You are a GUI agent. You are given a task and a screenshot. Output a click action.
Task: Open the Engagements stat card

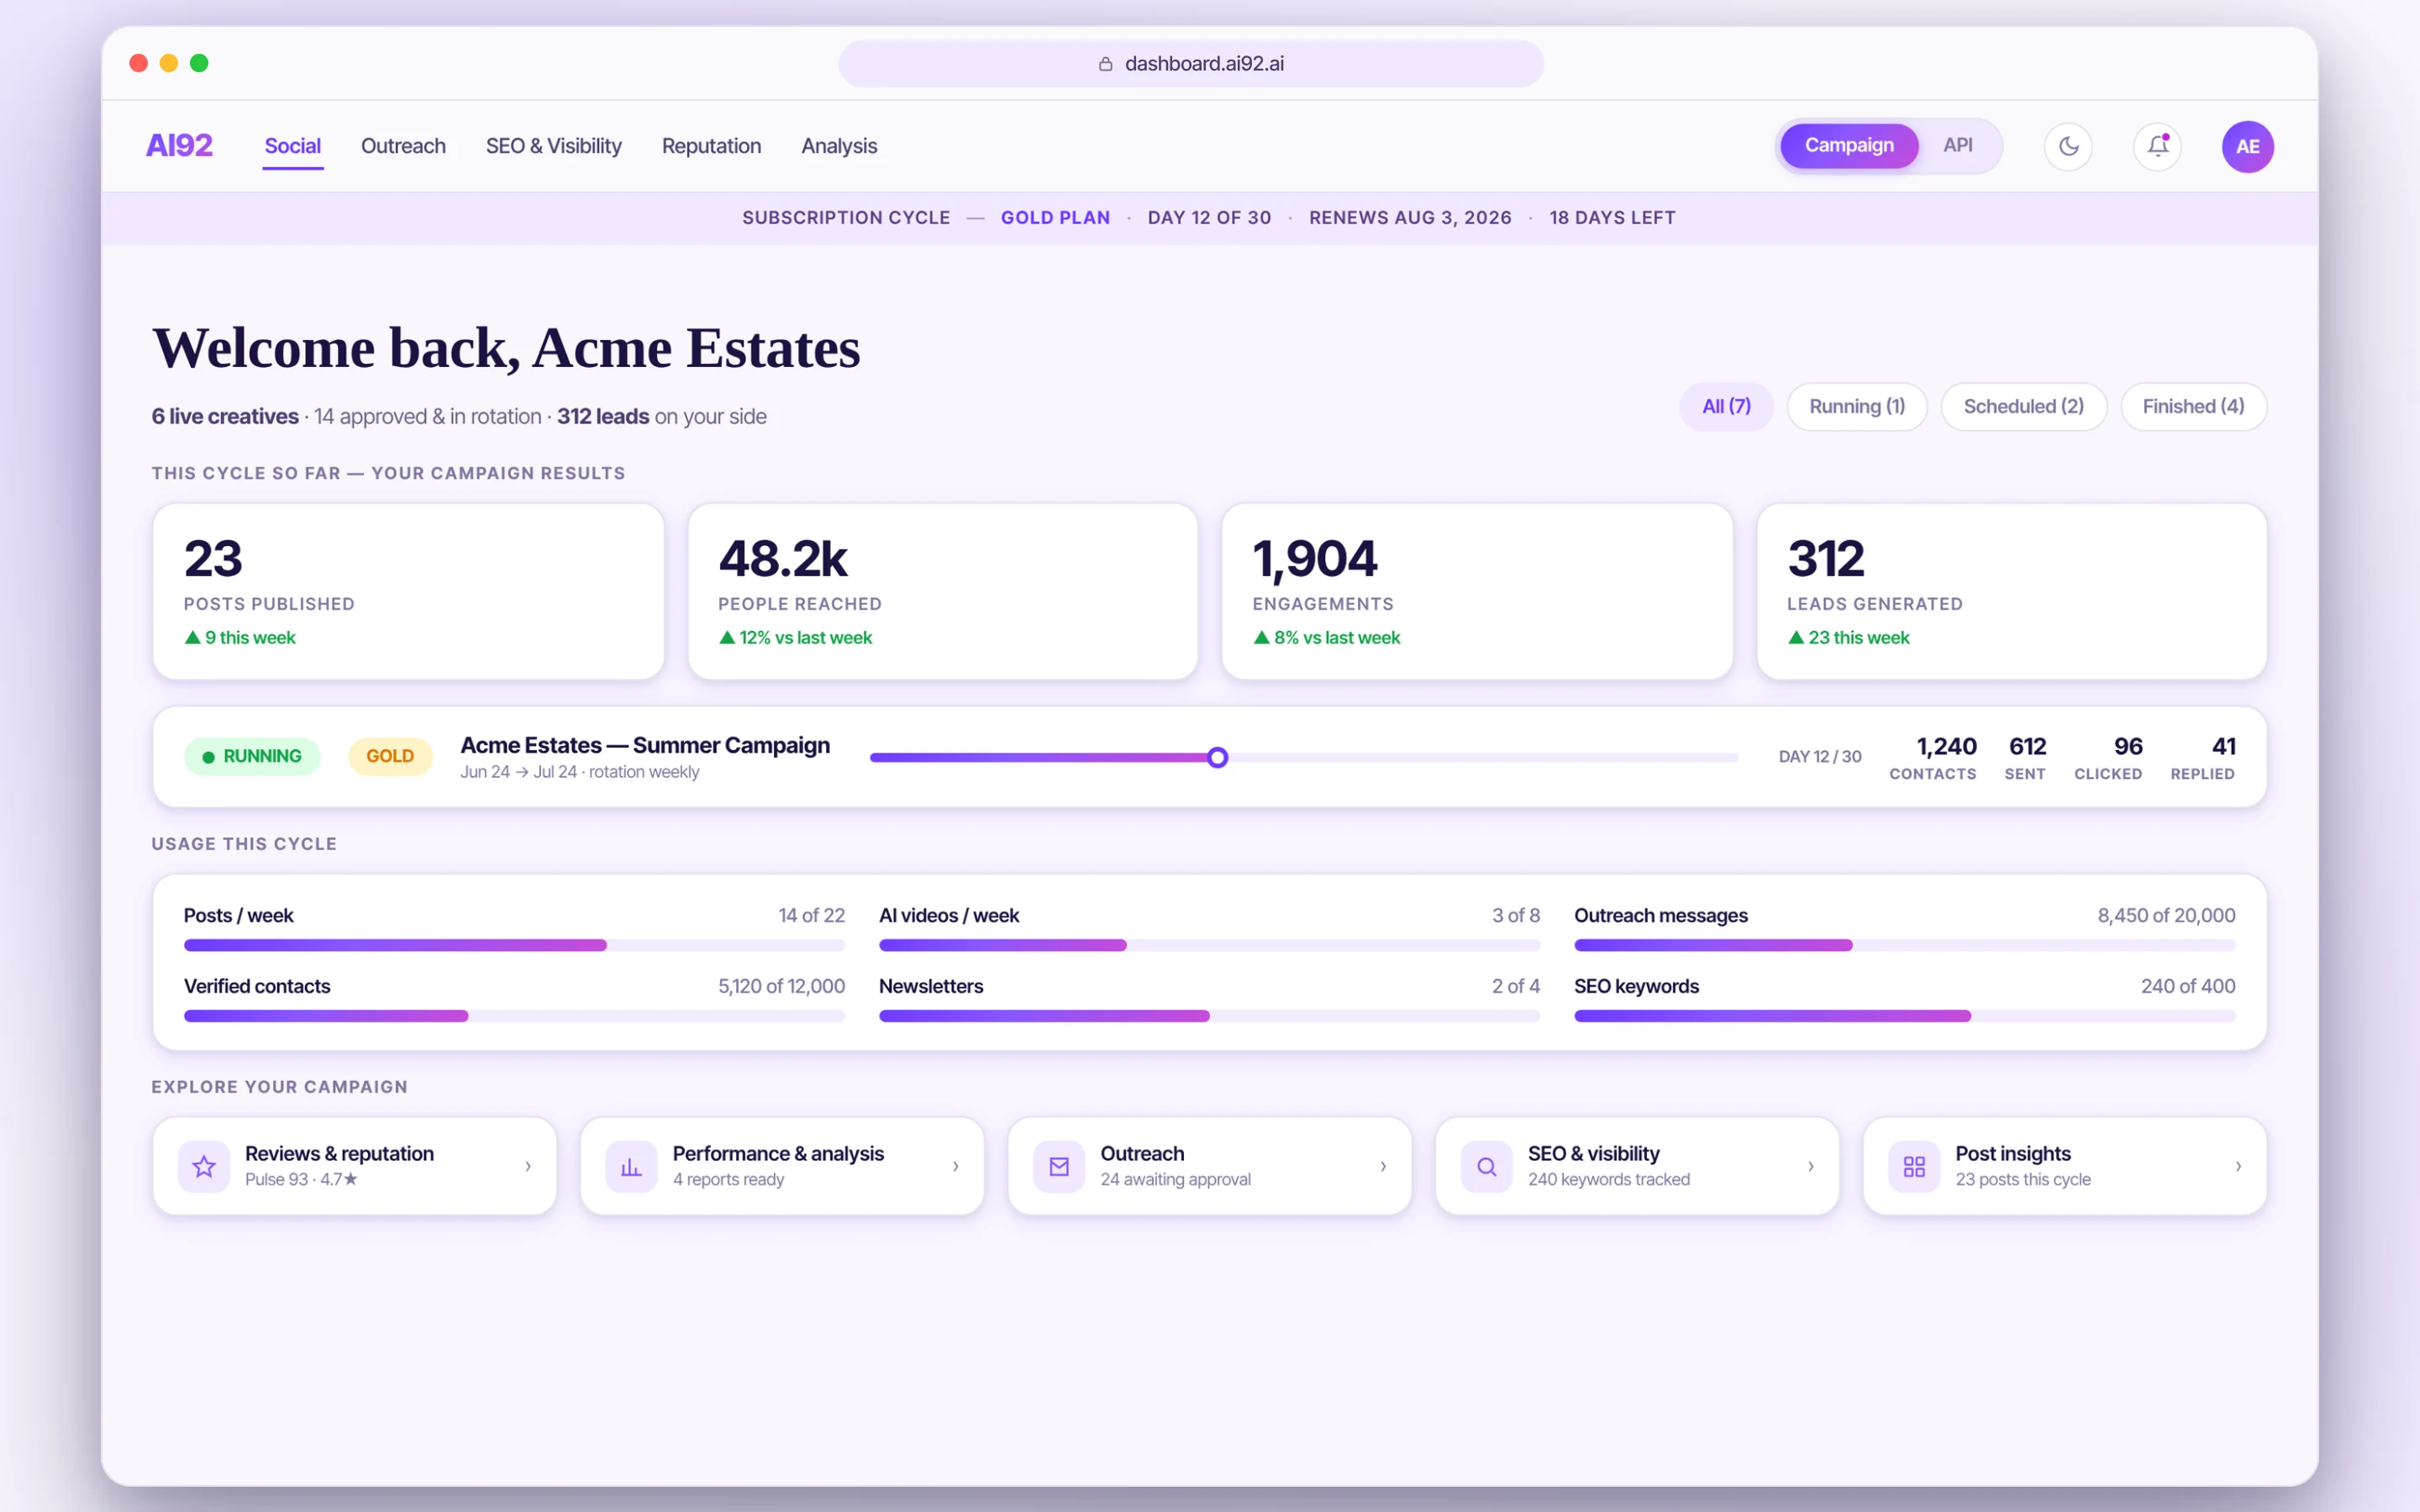coord(1477,591)
